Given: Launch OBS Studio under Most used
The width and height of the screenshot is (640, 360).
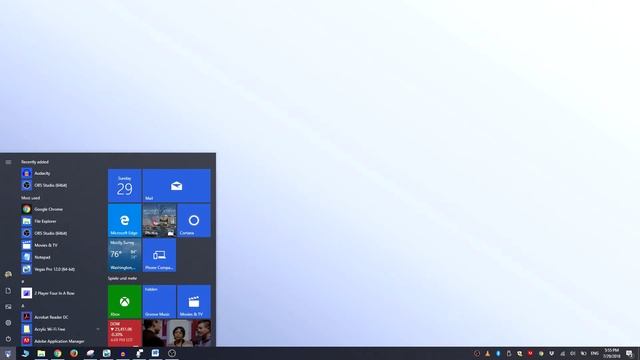Looking at the screenshot, I should click(61, 233).
